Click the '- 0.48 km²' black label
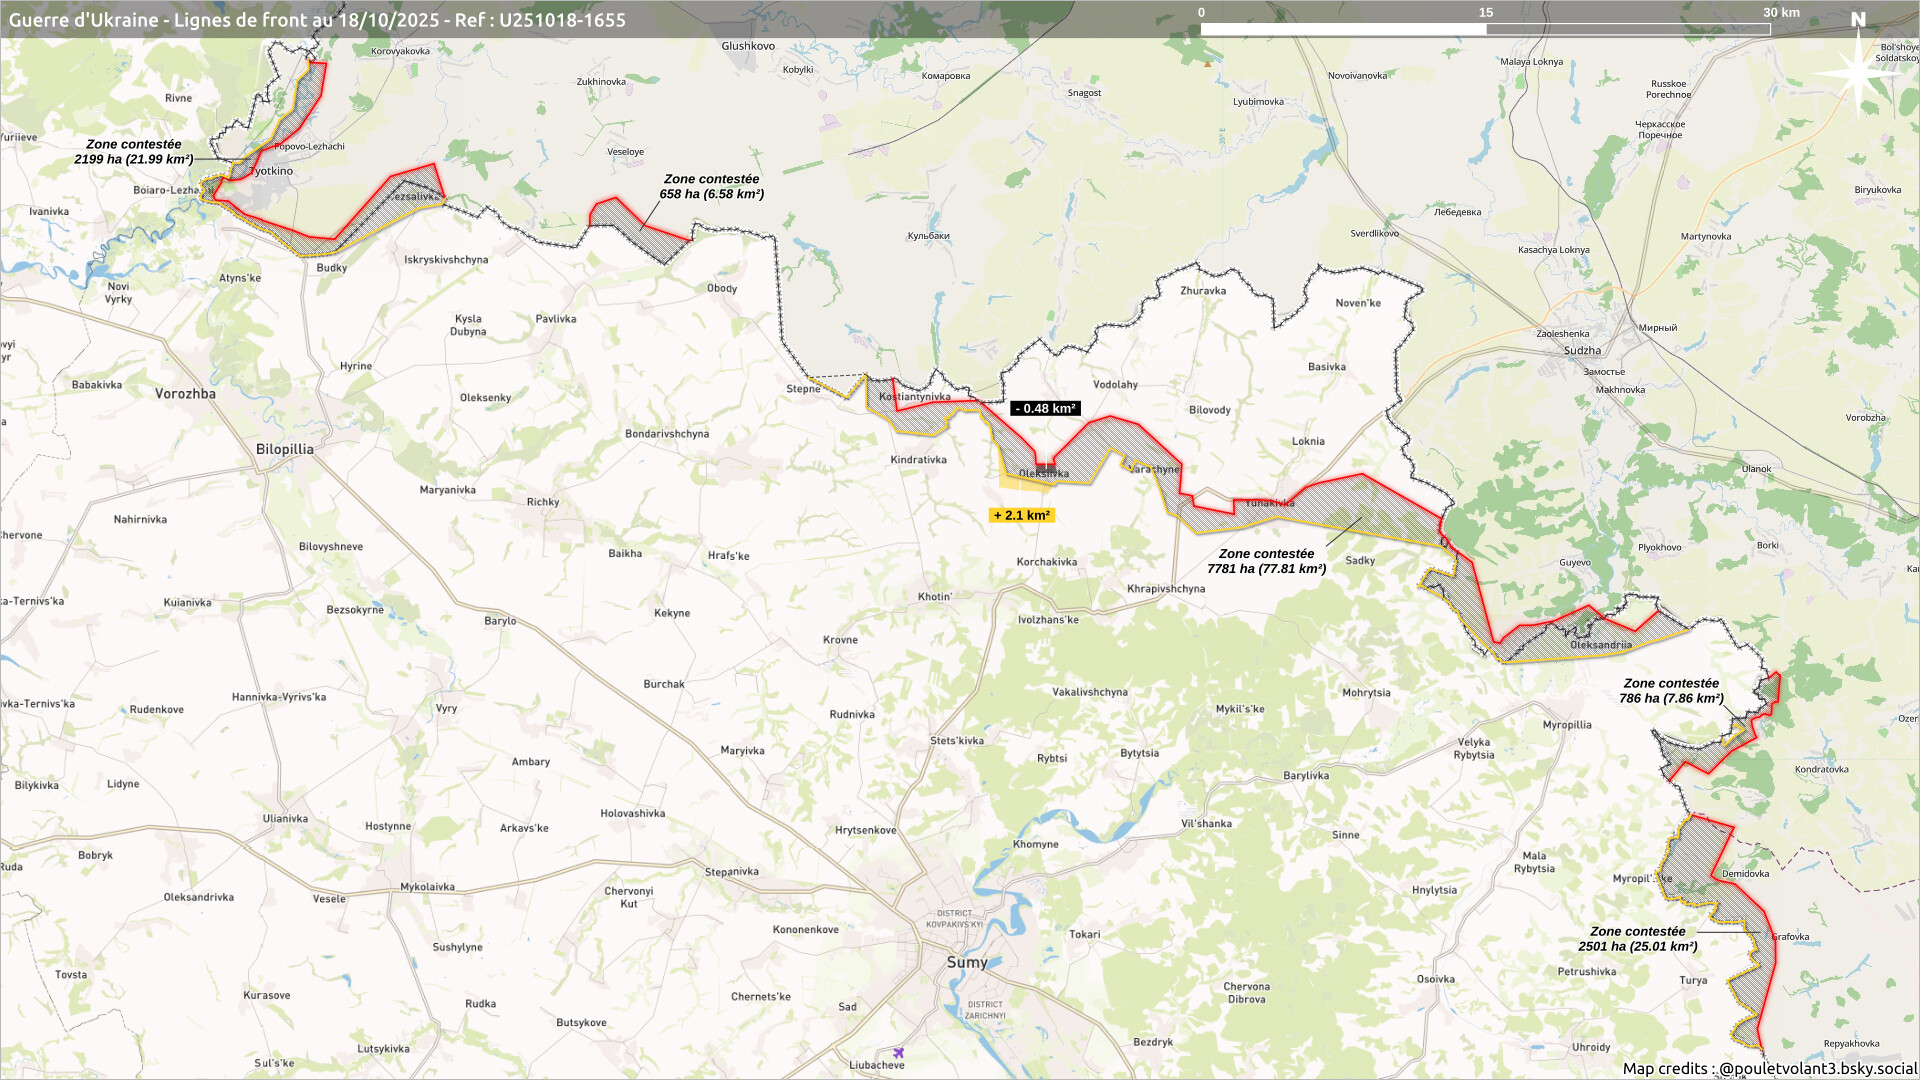Viewport: 1920px width, 1080px height. (1045, 409)
